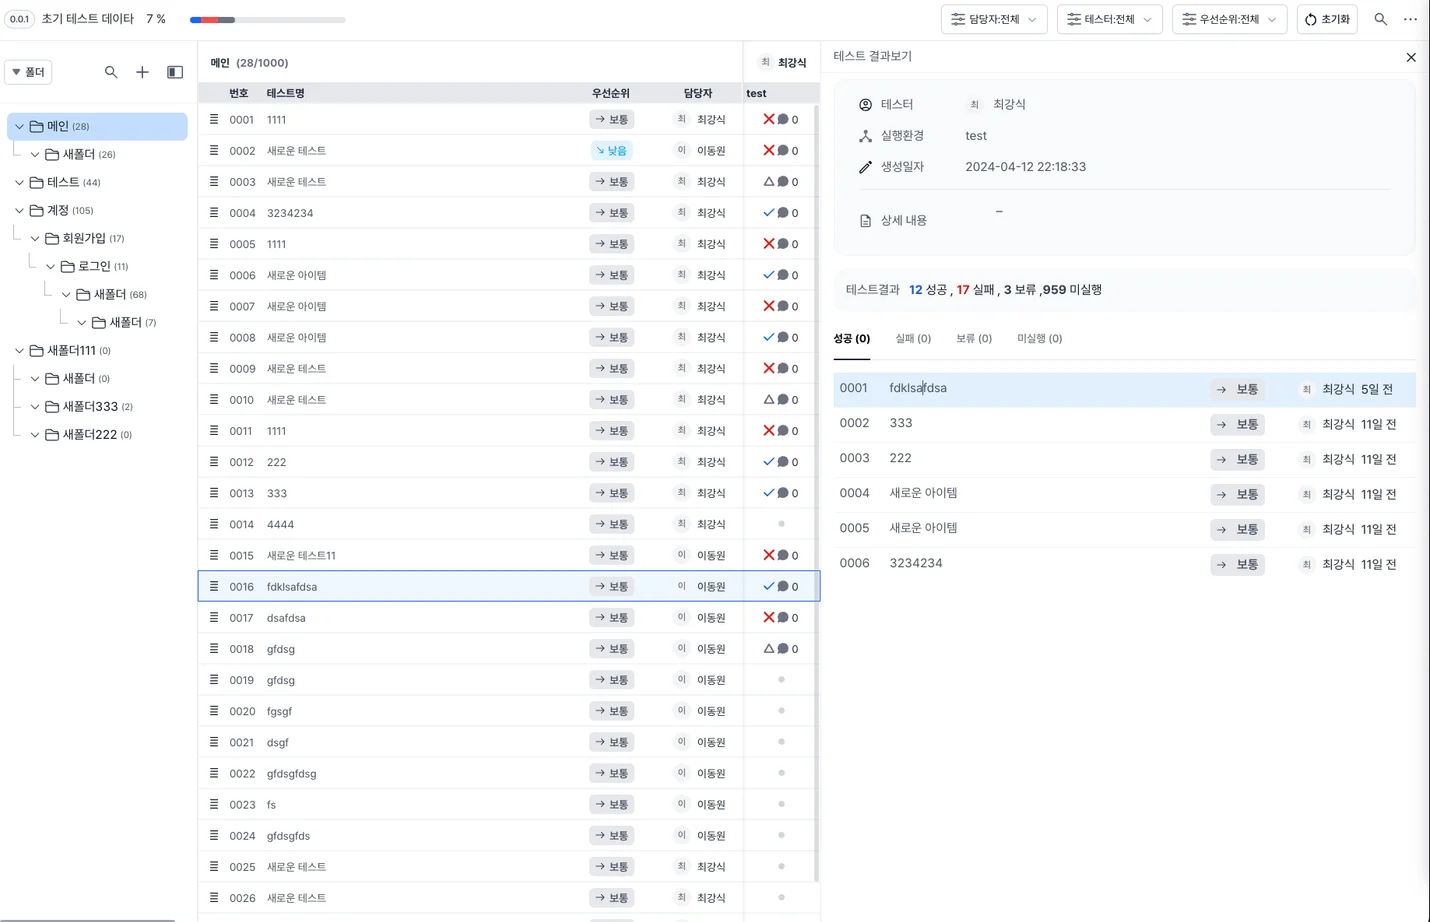The image size is (1430, 922).
Task: Click the test list vertical scrollbar
Action: 816,492
